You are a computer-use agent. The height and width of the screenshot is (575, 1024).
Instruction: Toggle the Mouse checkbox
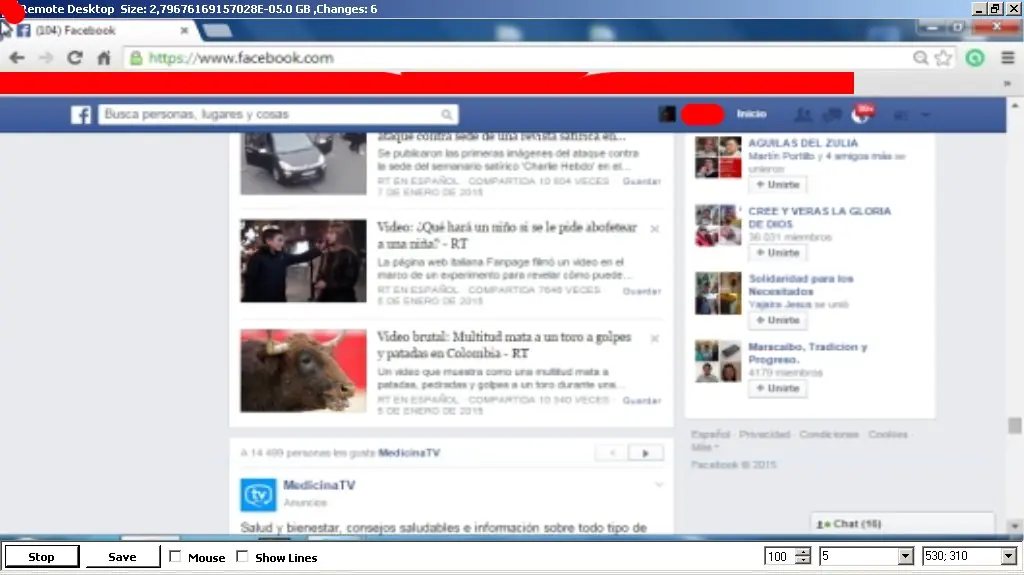(175, 557)
